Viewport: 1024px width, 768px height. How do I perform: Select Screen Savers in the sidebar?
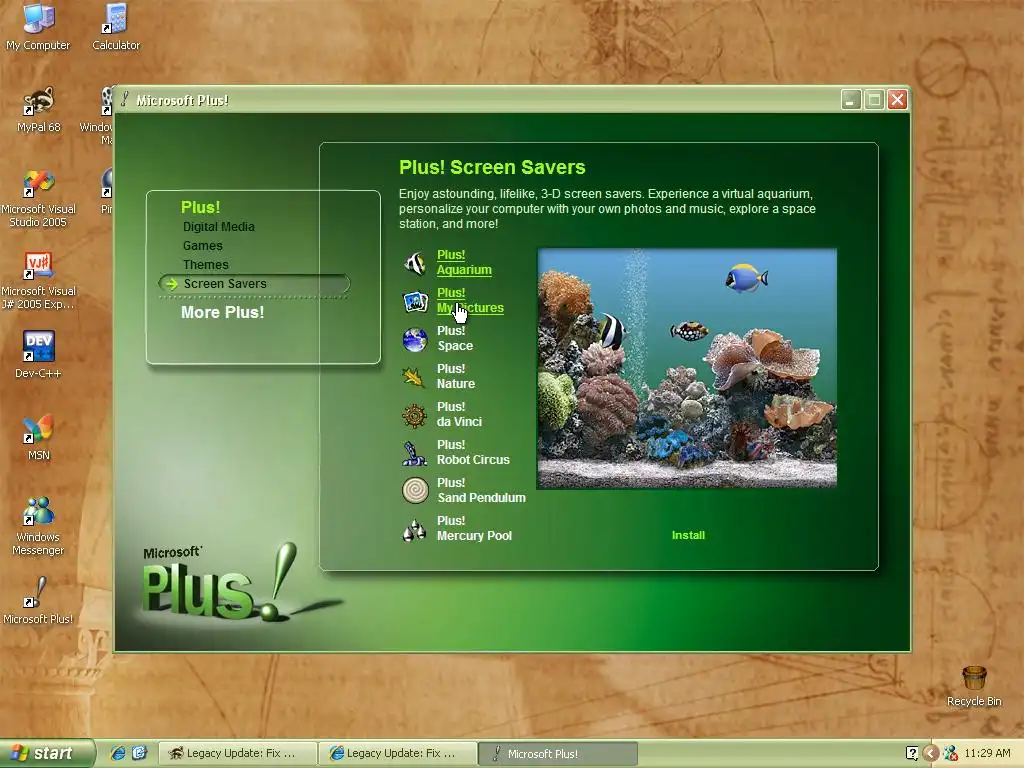tap(254, 283)
